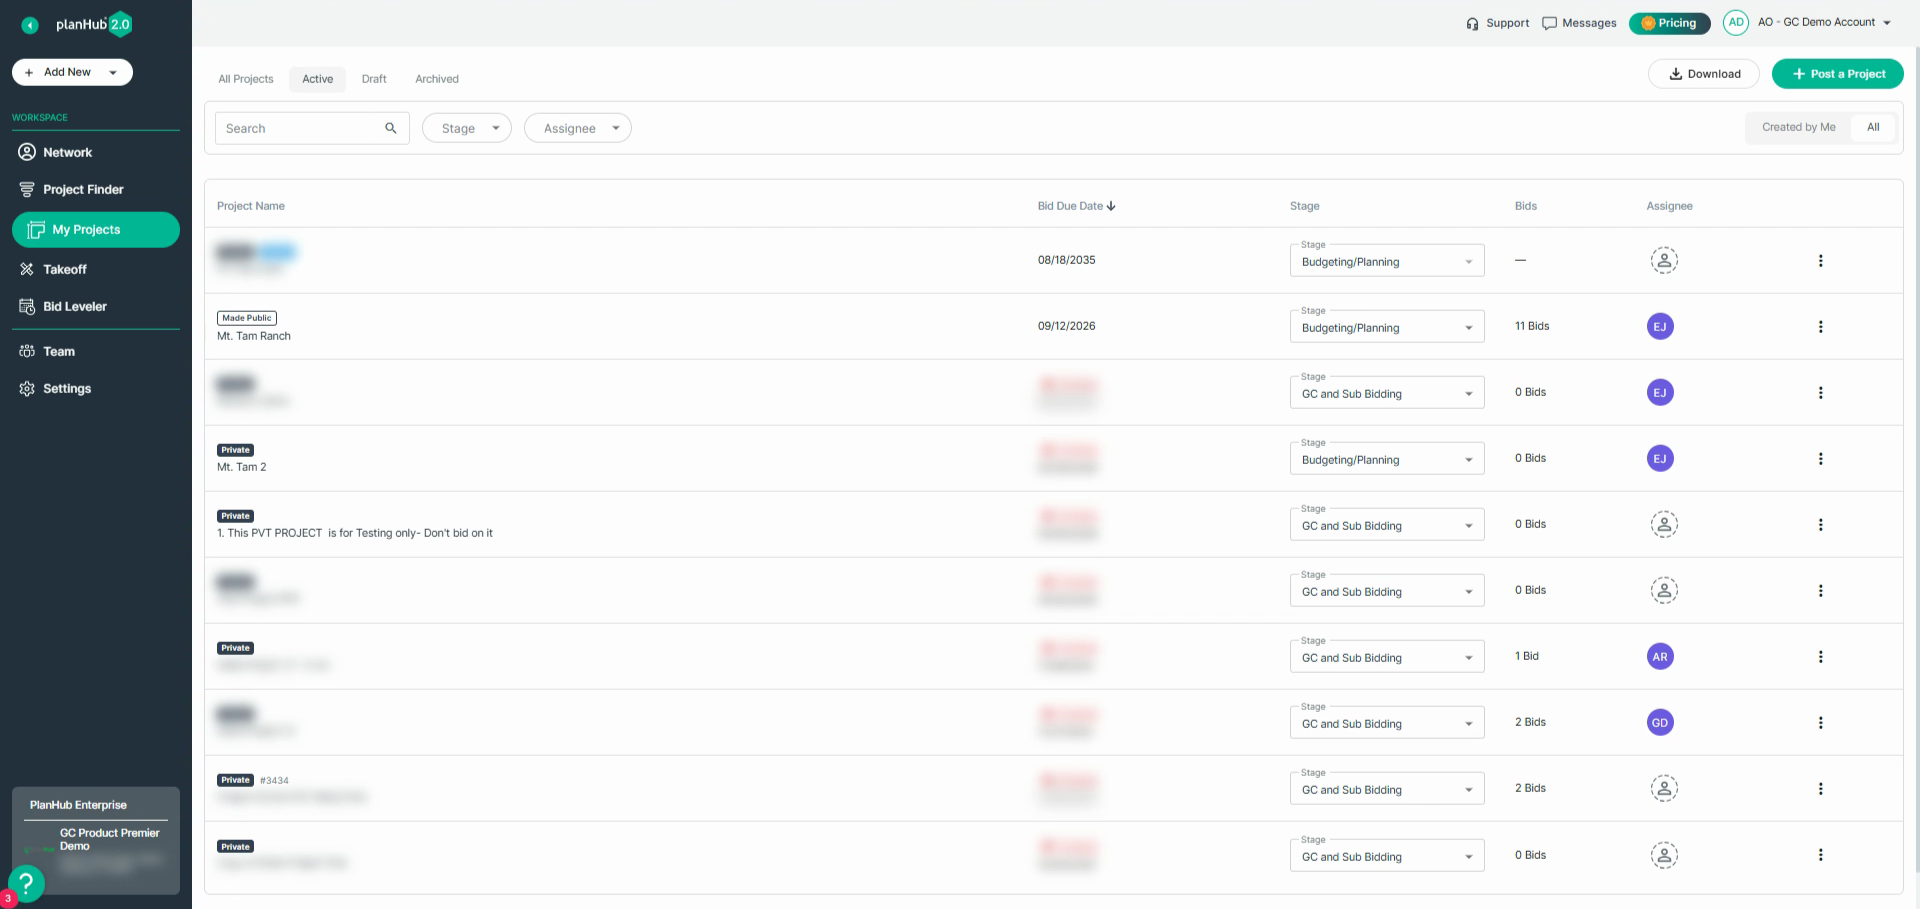Expand the GC Demo Account menu
The image size is (1920, 909).
pyautogui.click(x=1824, y=22)
